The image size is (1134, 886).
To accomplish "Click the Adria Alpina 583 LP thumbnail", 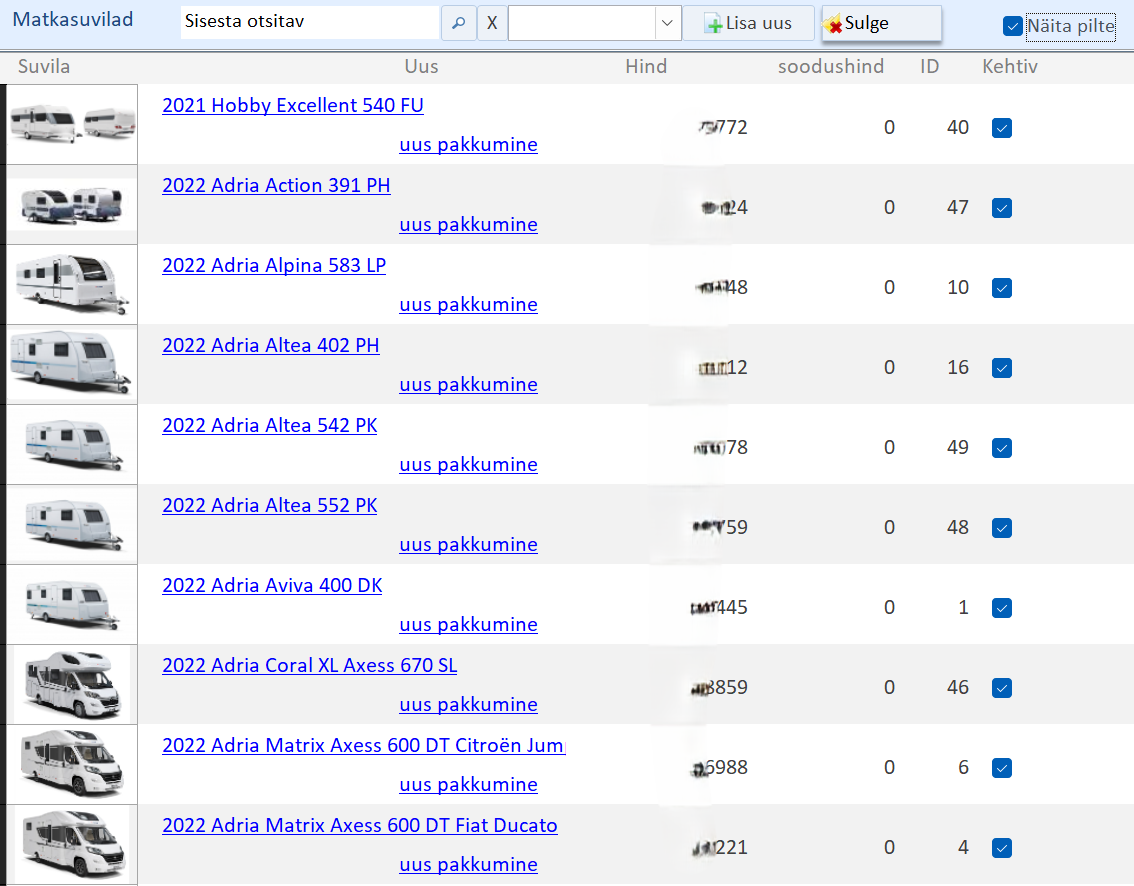I will point(72,284).
